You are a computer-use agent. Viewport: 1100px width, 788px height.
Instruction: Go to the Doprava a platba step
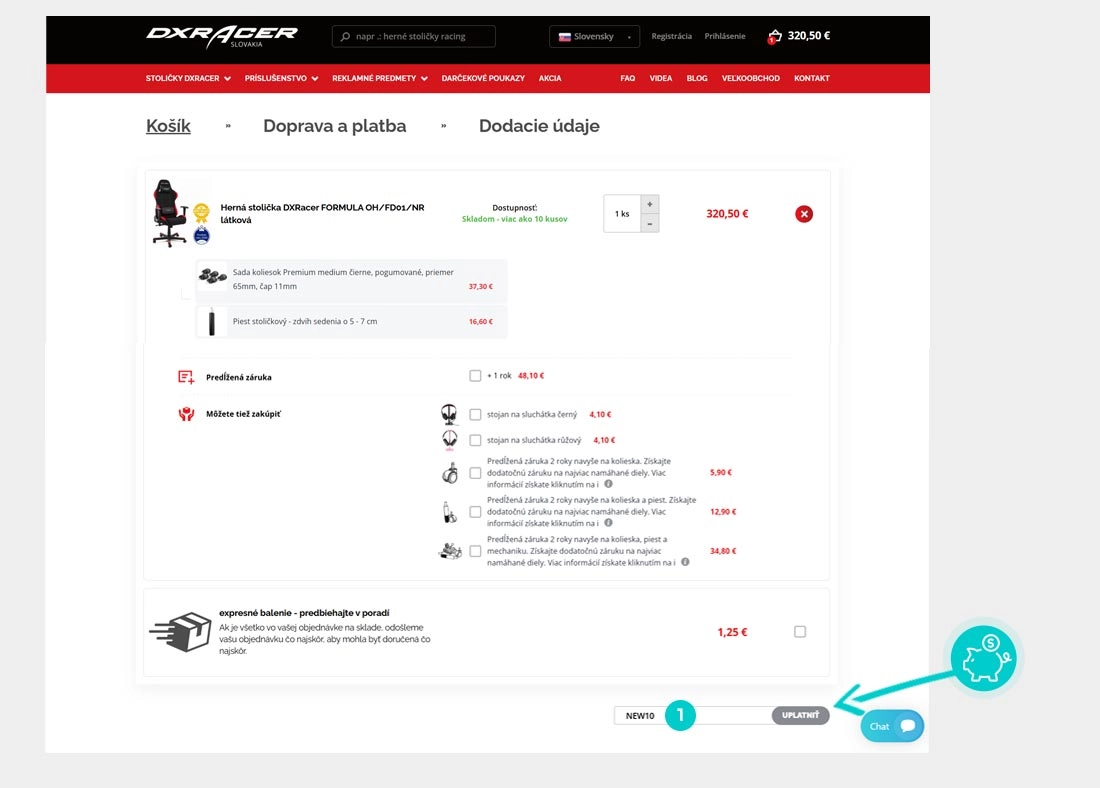pyautogui.click(x=335, y=126)
